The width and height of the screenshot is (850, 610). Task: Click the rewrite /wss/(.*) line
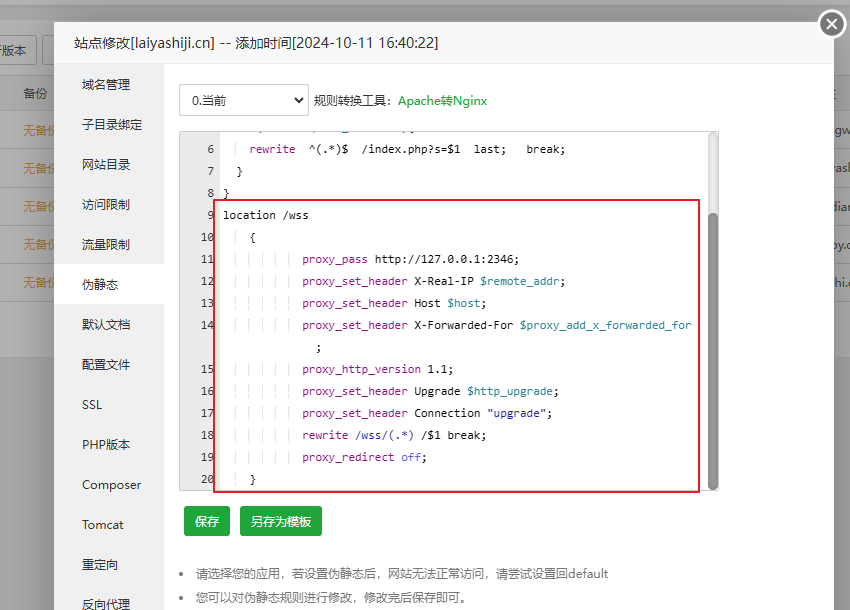394,435
